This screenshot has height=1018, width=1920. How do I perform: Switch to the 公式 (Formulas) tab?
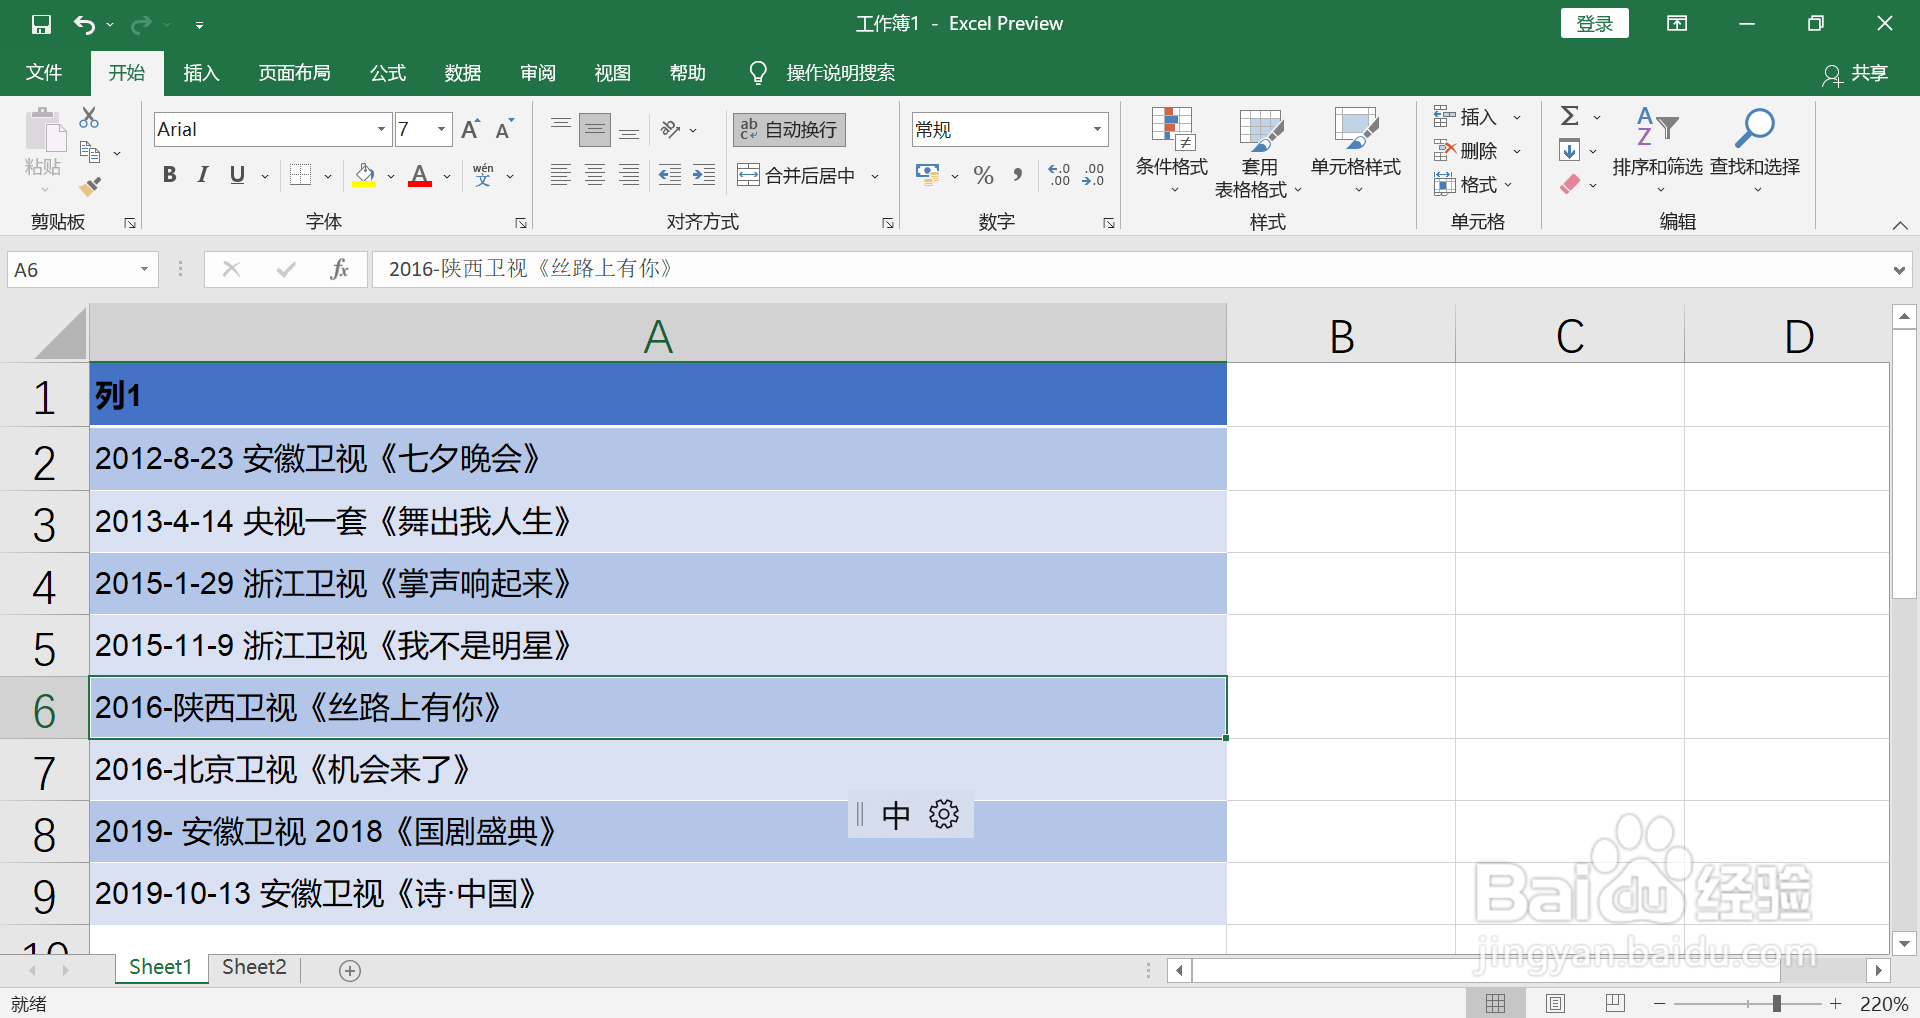(x=388, y=73)
